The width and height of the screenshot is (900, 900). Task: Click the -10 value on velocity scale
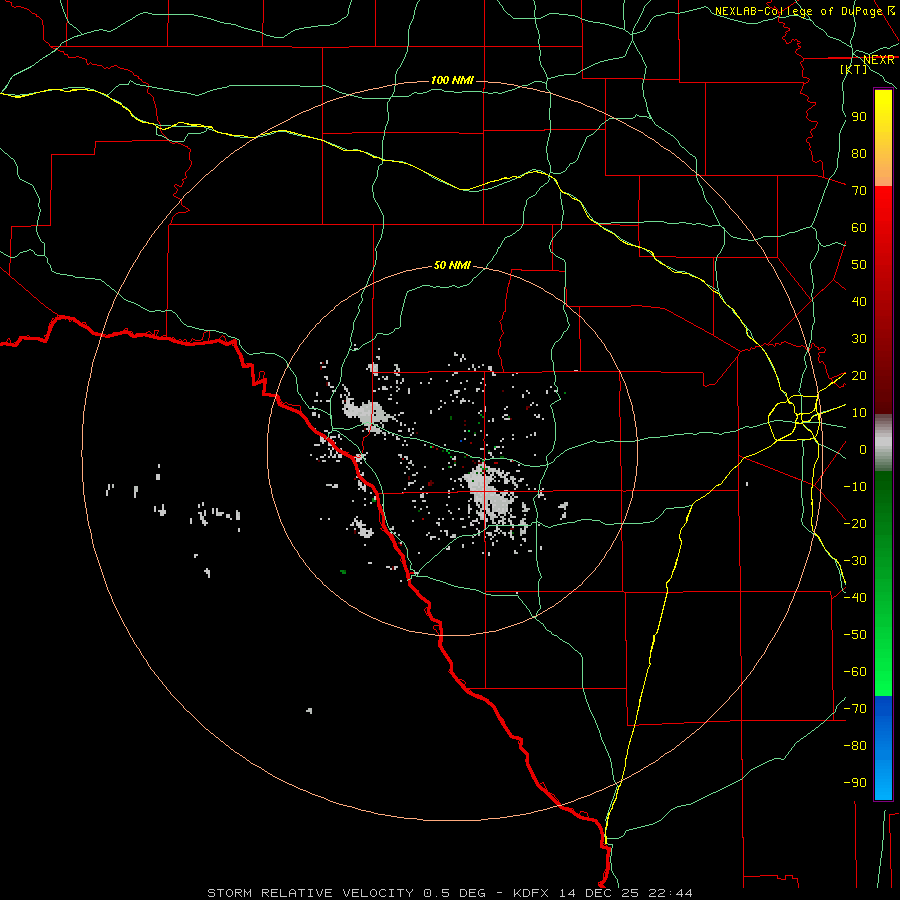pyautogui.click(x=855, y=487)
